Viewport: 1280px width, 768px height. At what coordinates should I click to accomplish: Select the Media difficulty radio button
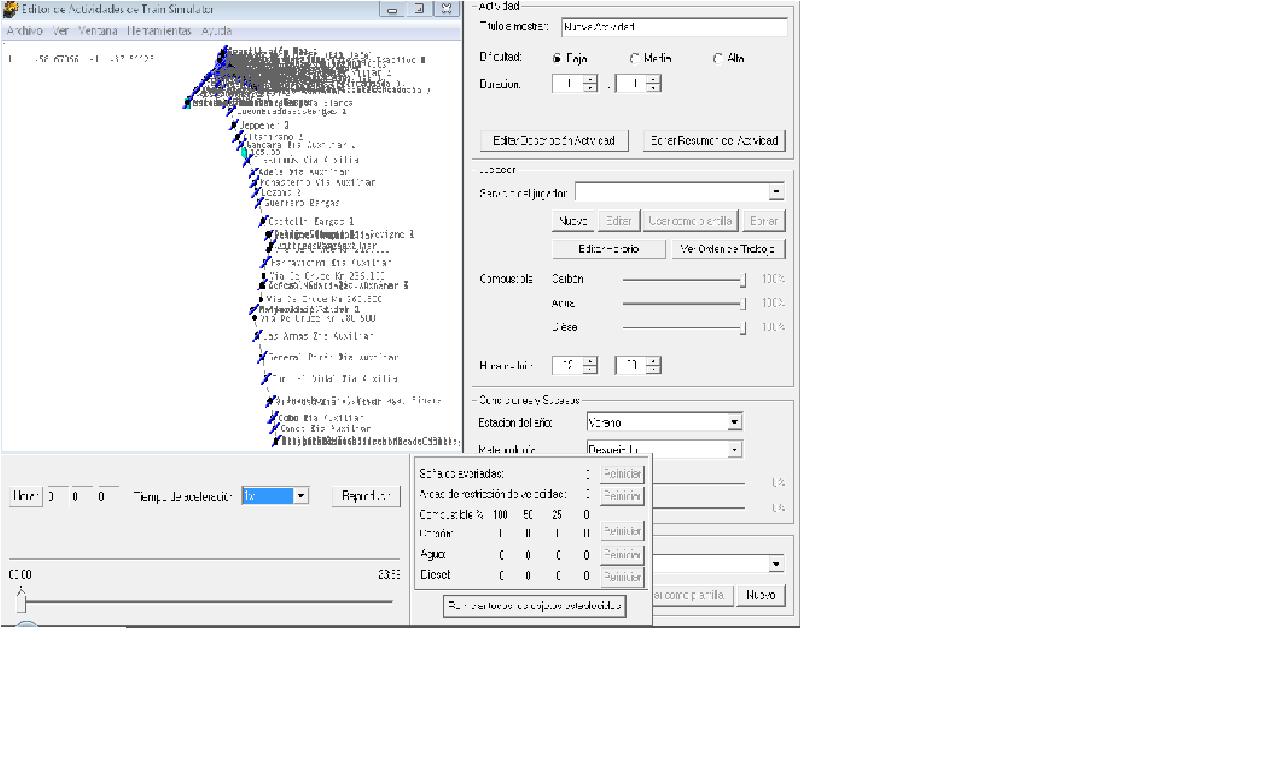pyautogui.click(x=635, y=59)
